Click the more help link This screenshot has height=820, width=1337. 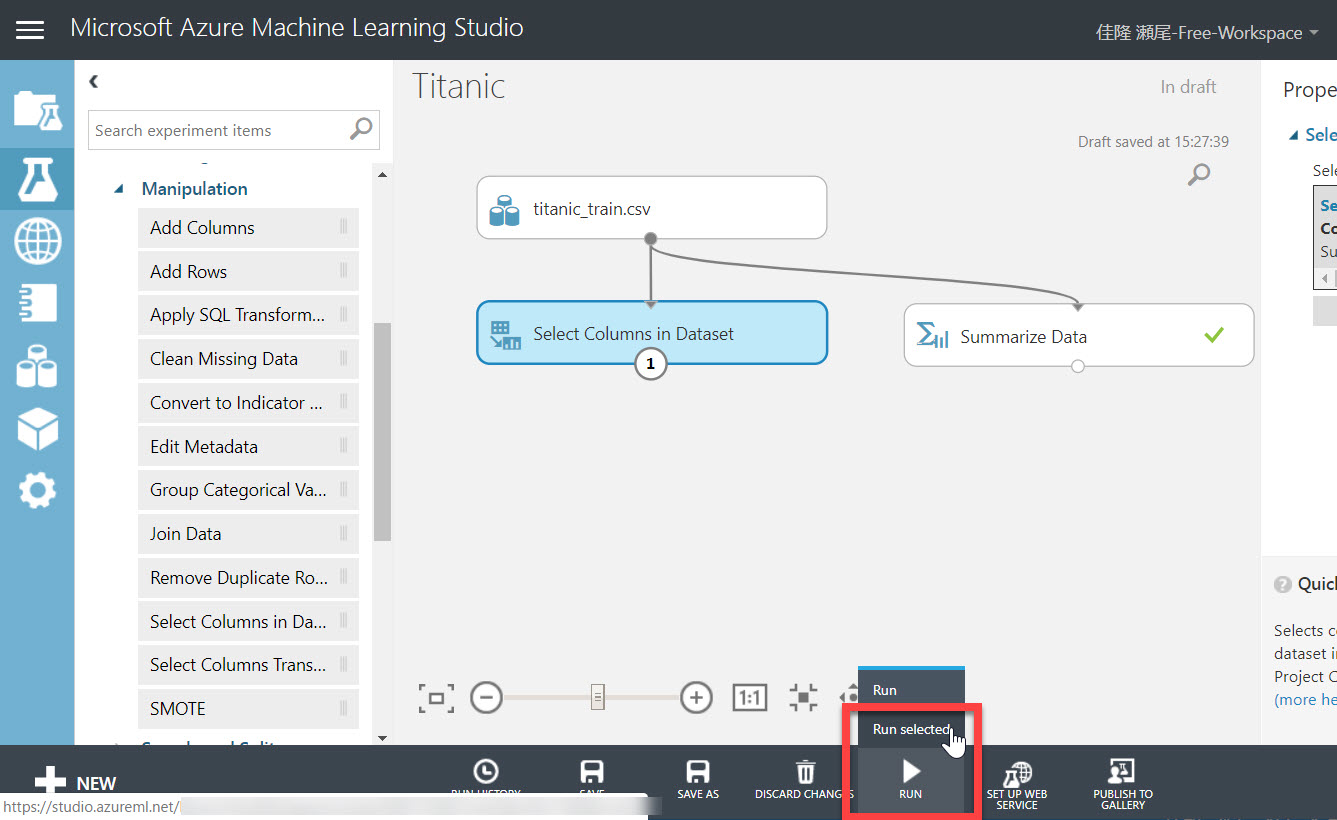point(1305,699)
